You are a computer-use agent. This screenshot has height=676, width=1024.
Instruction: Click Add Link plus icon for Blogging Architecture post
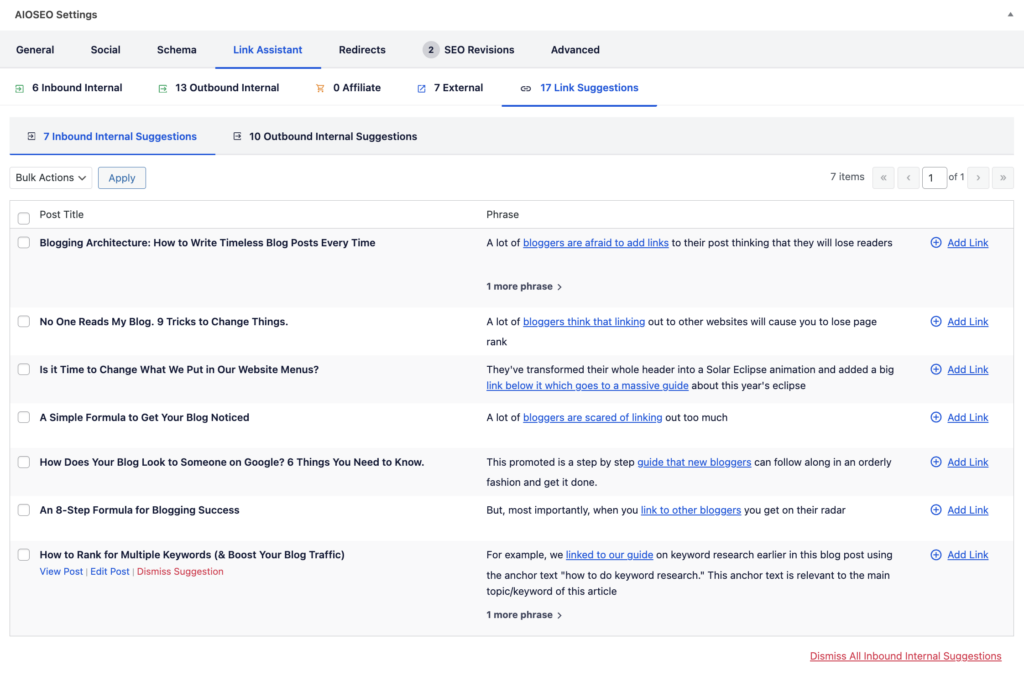point(935,242)
